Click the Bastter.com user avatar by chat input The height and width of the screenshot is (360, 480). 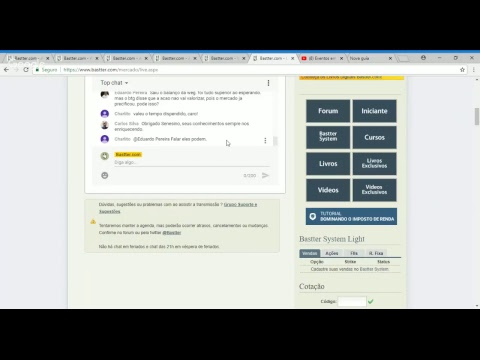(x=105, y=156)
